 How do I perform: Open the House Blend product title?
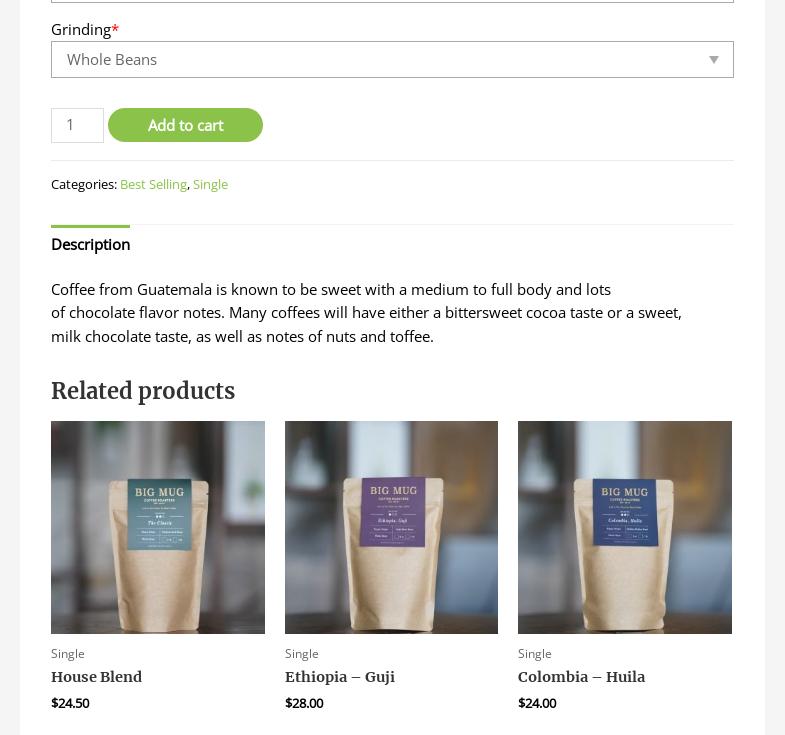coord(96,677)
